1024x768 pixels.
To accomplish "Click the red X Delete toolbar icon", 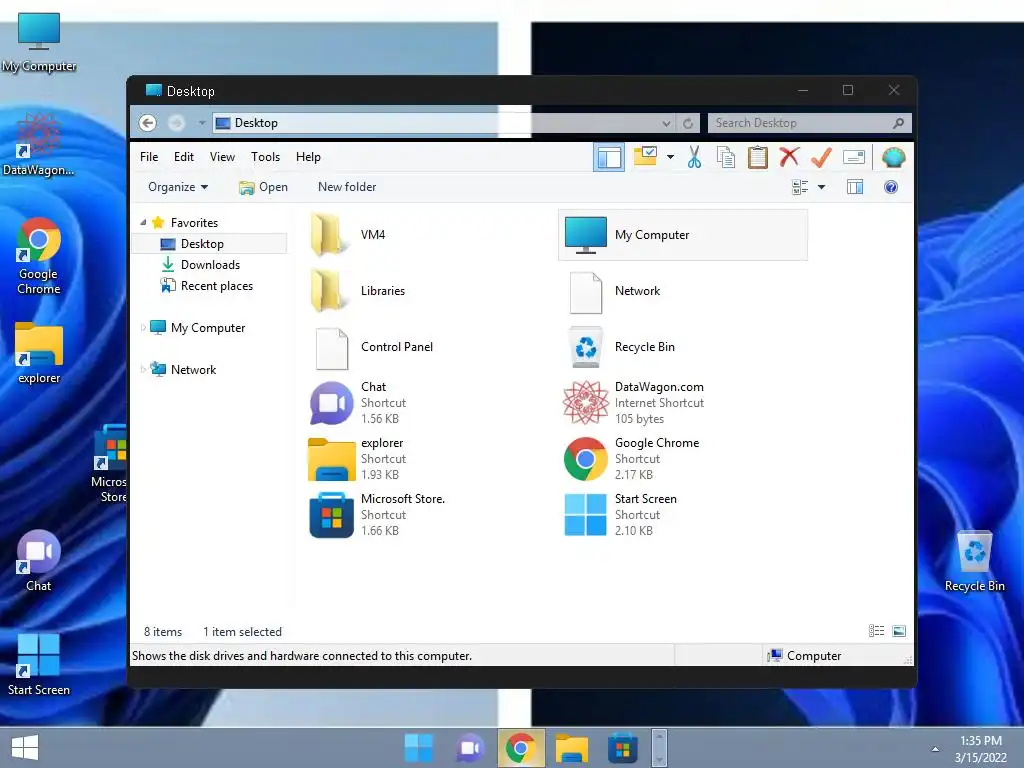I will (789, 157).
